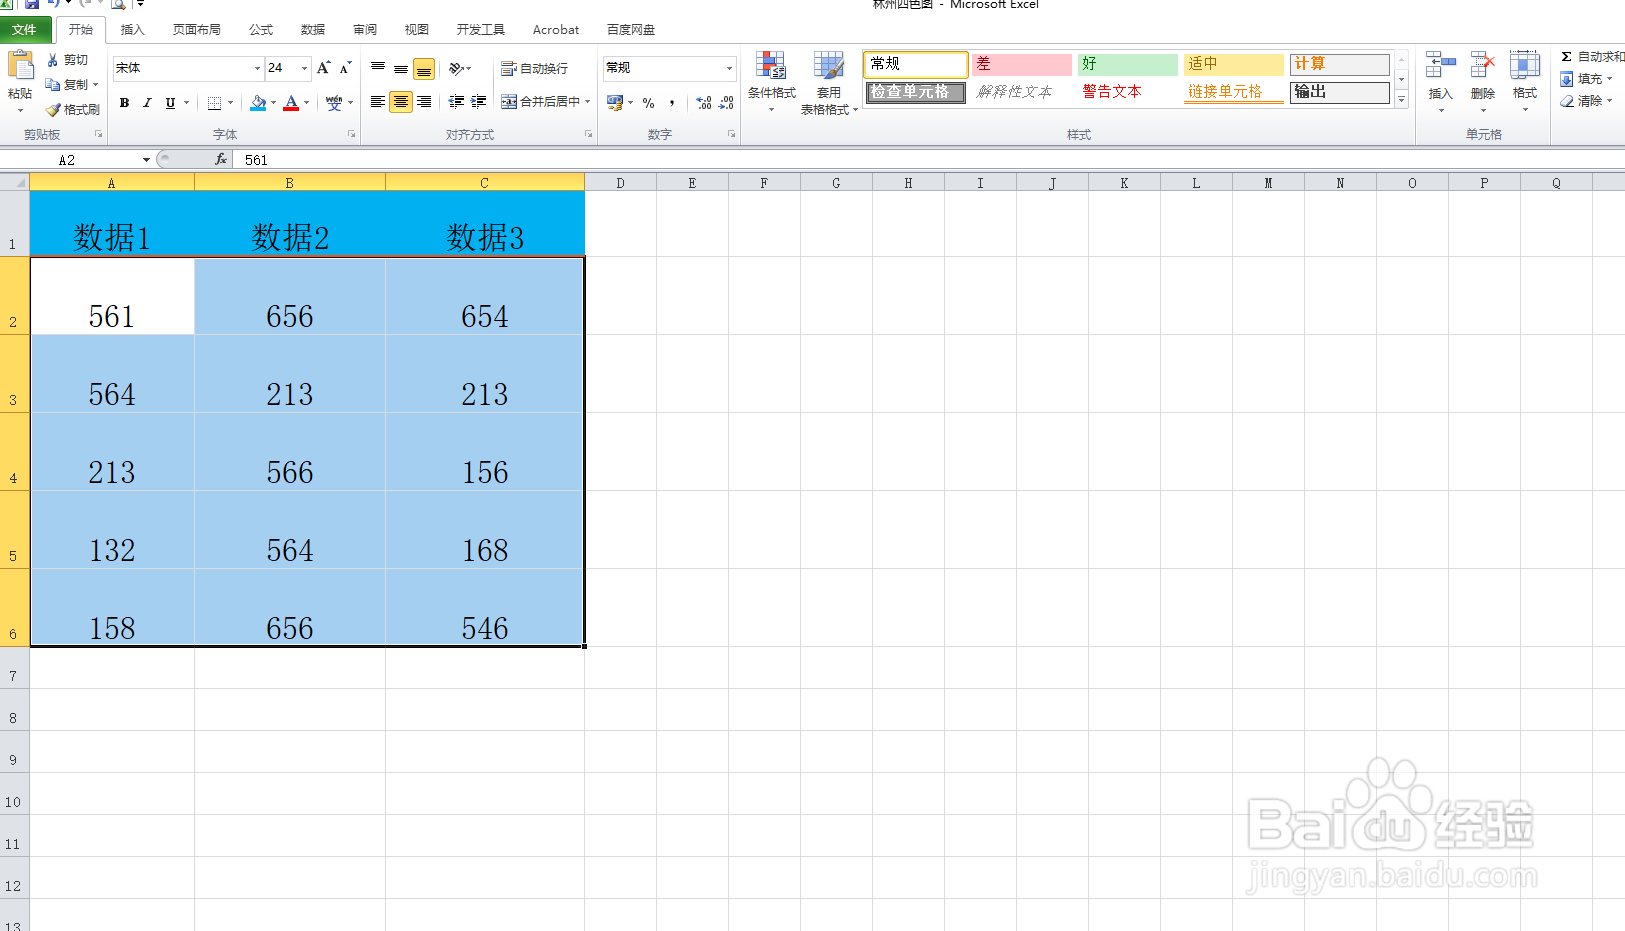Toggle bottom vertical alignment
1625x931 pixels.
[x=424, y=69]
